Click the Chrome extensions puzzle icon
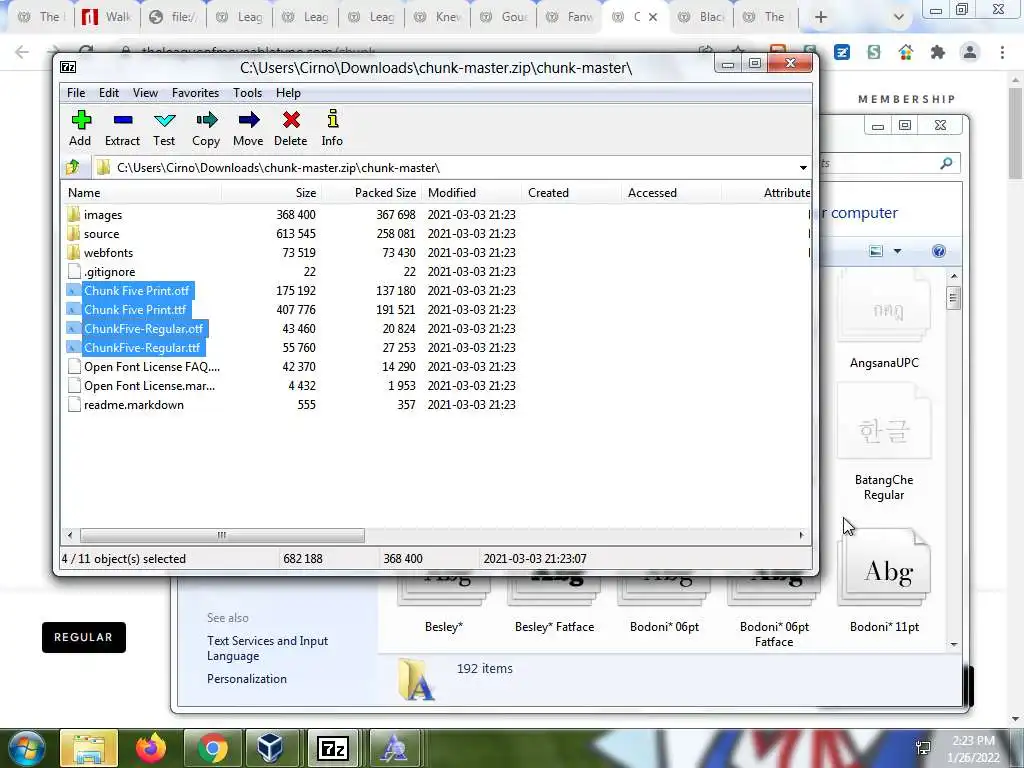 click(x=938, y=52)
